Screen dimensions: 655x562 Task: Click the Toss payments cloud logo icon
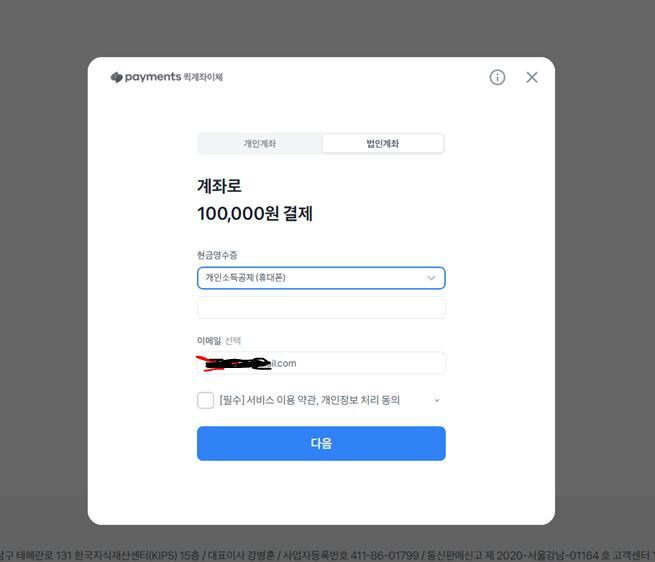pyautogui.click(x=117, y=77)
